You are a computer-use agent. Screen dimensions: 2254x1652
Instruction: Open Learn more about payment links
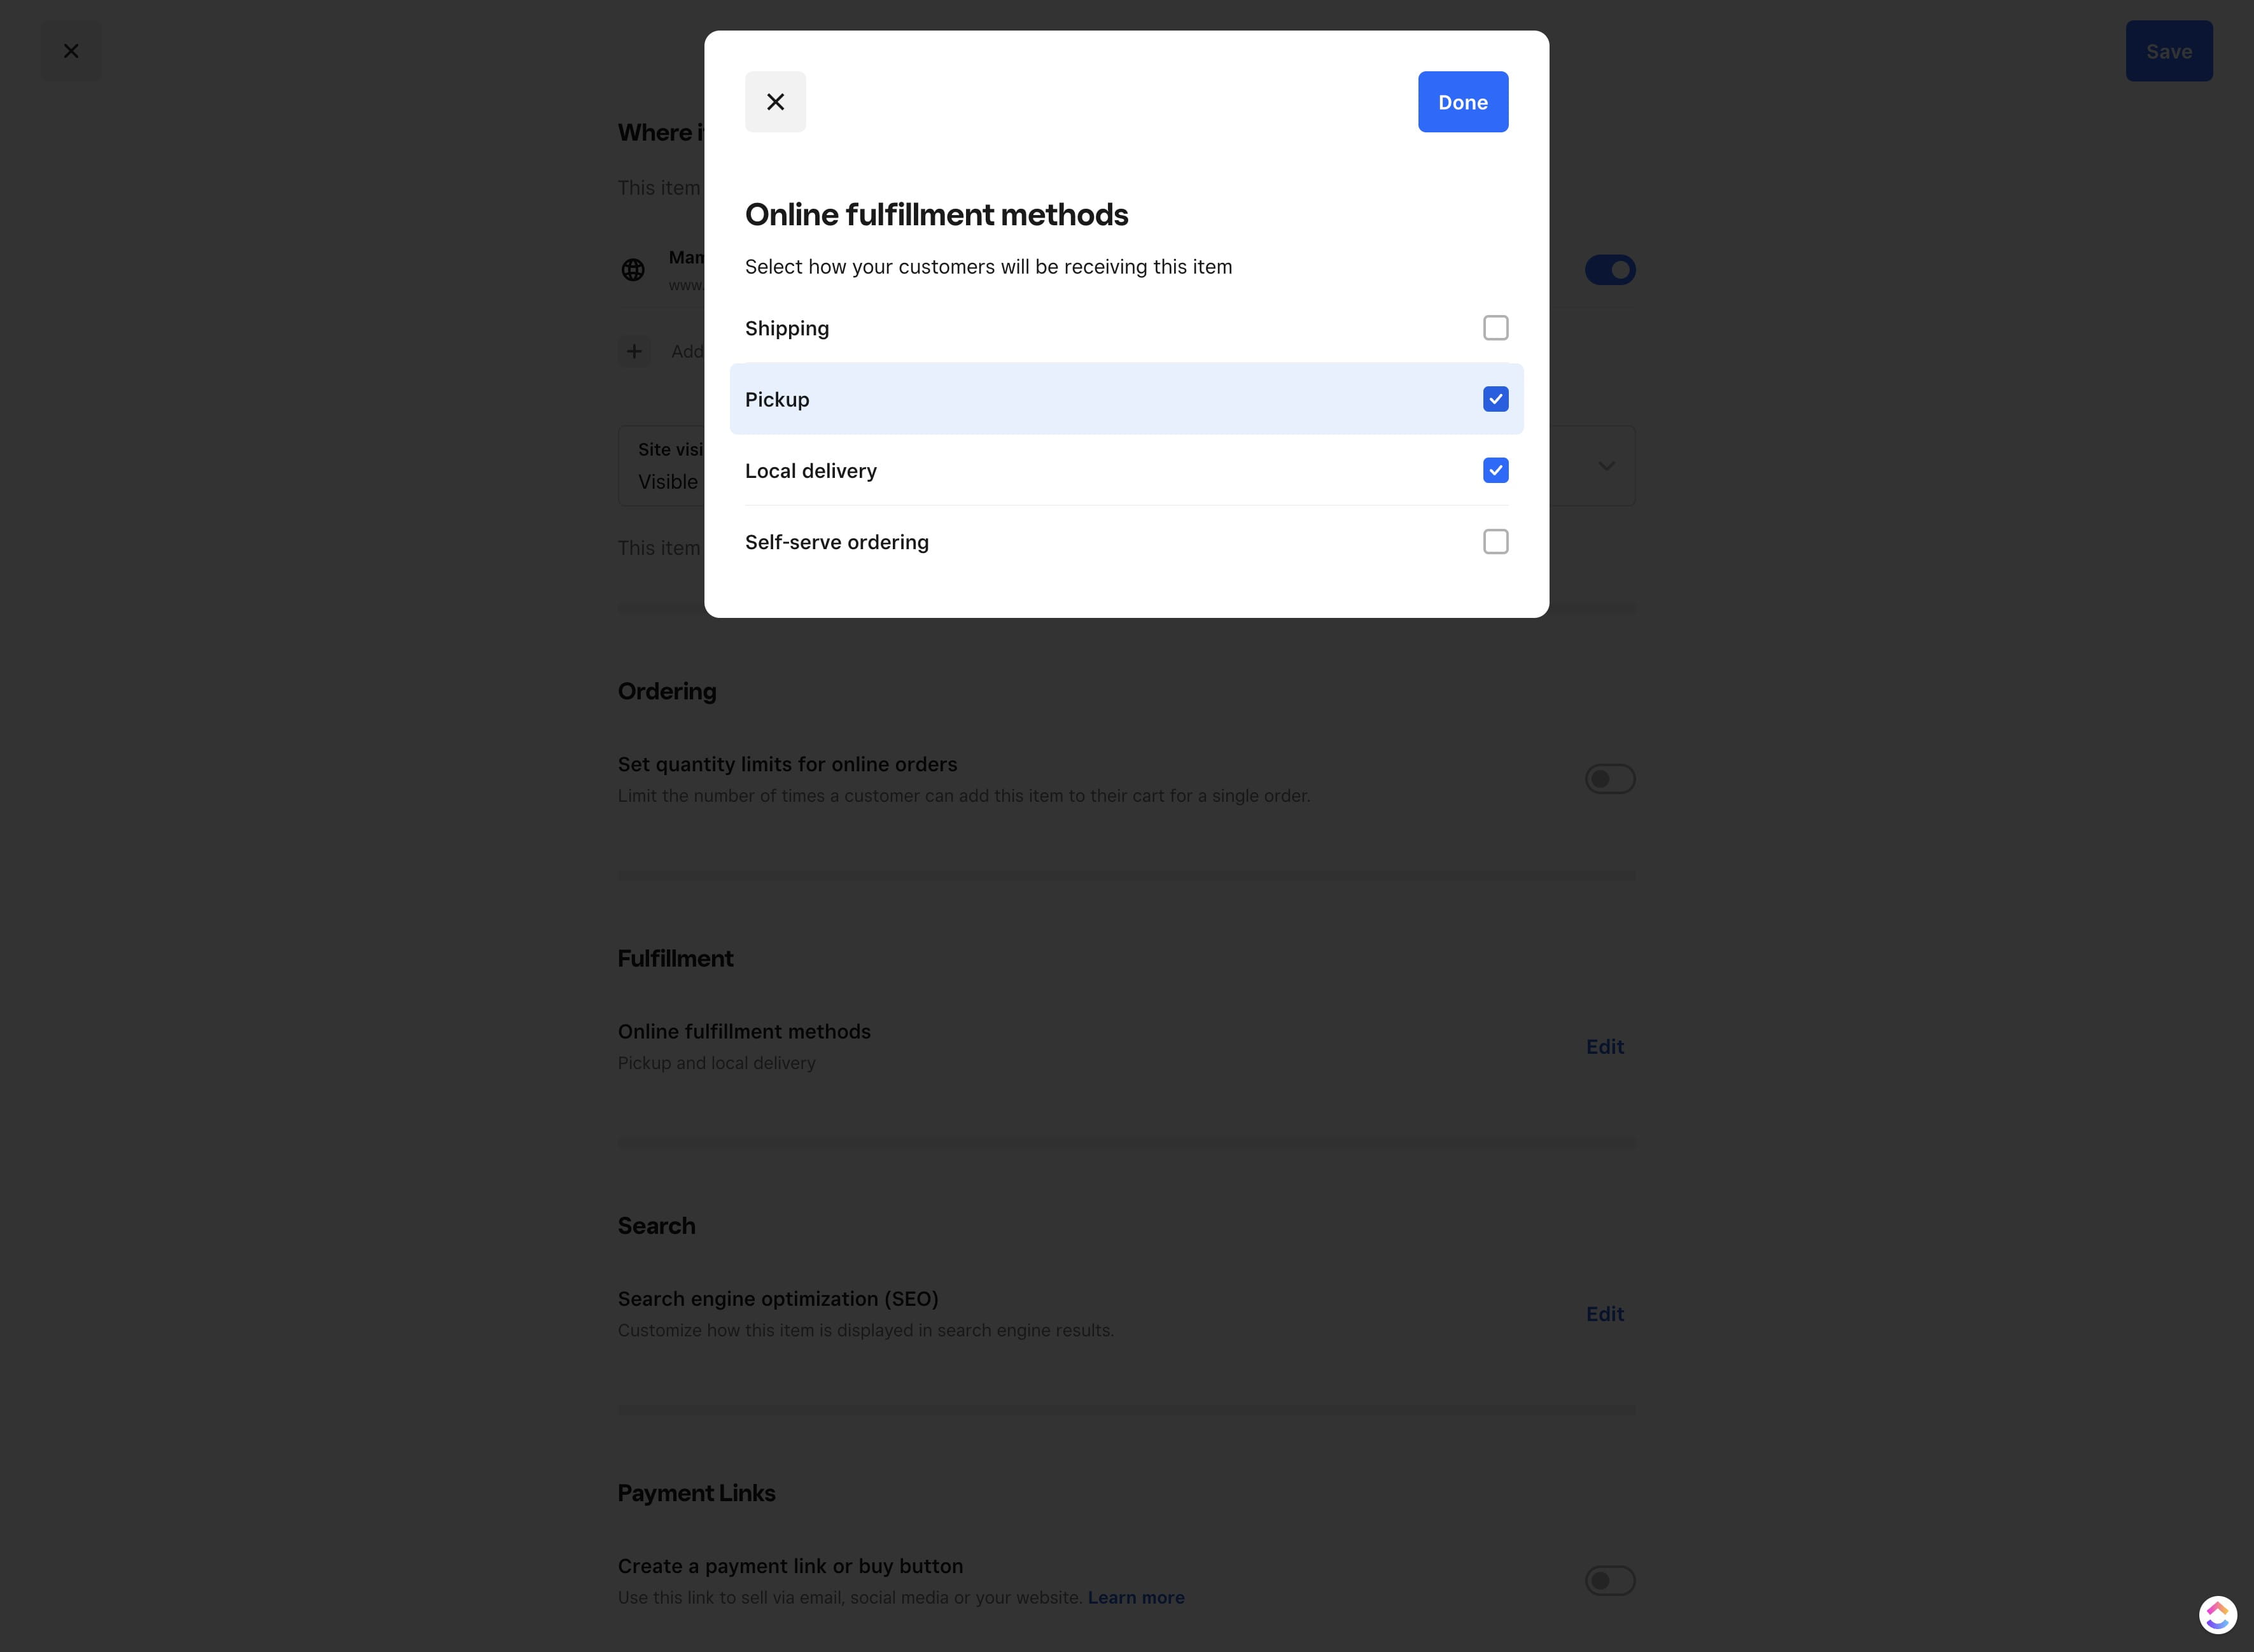pos(1135,1597)
